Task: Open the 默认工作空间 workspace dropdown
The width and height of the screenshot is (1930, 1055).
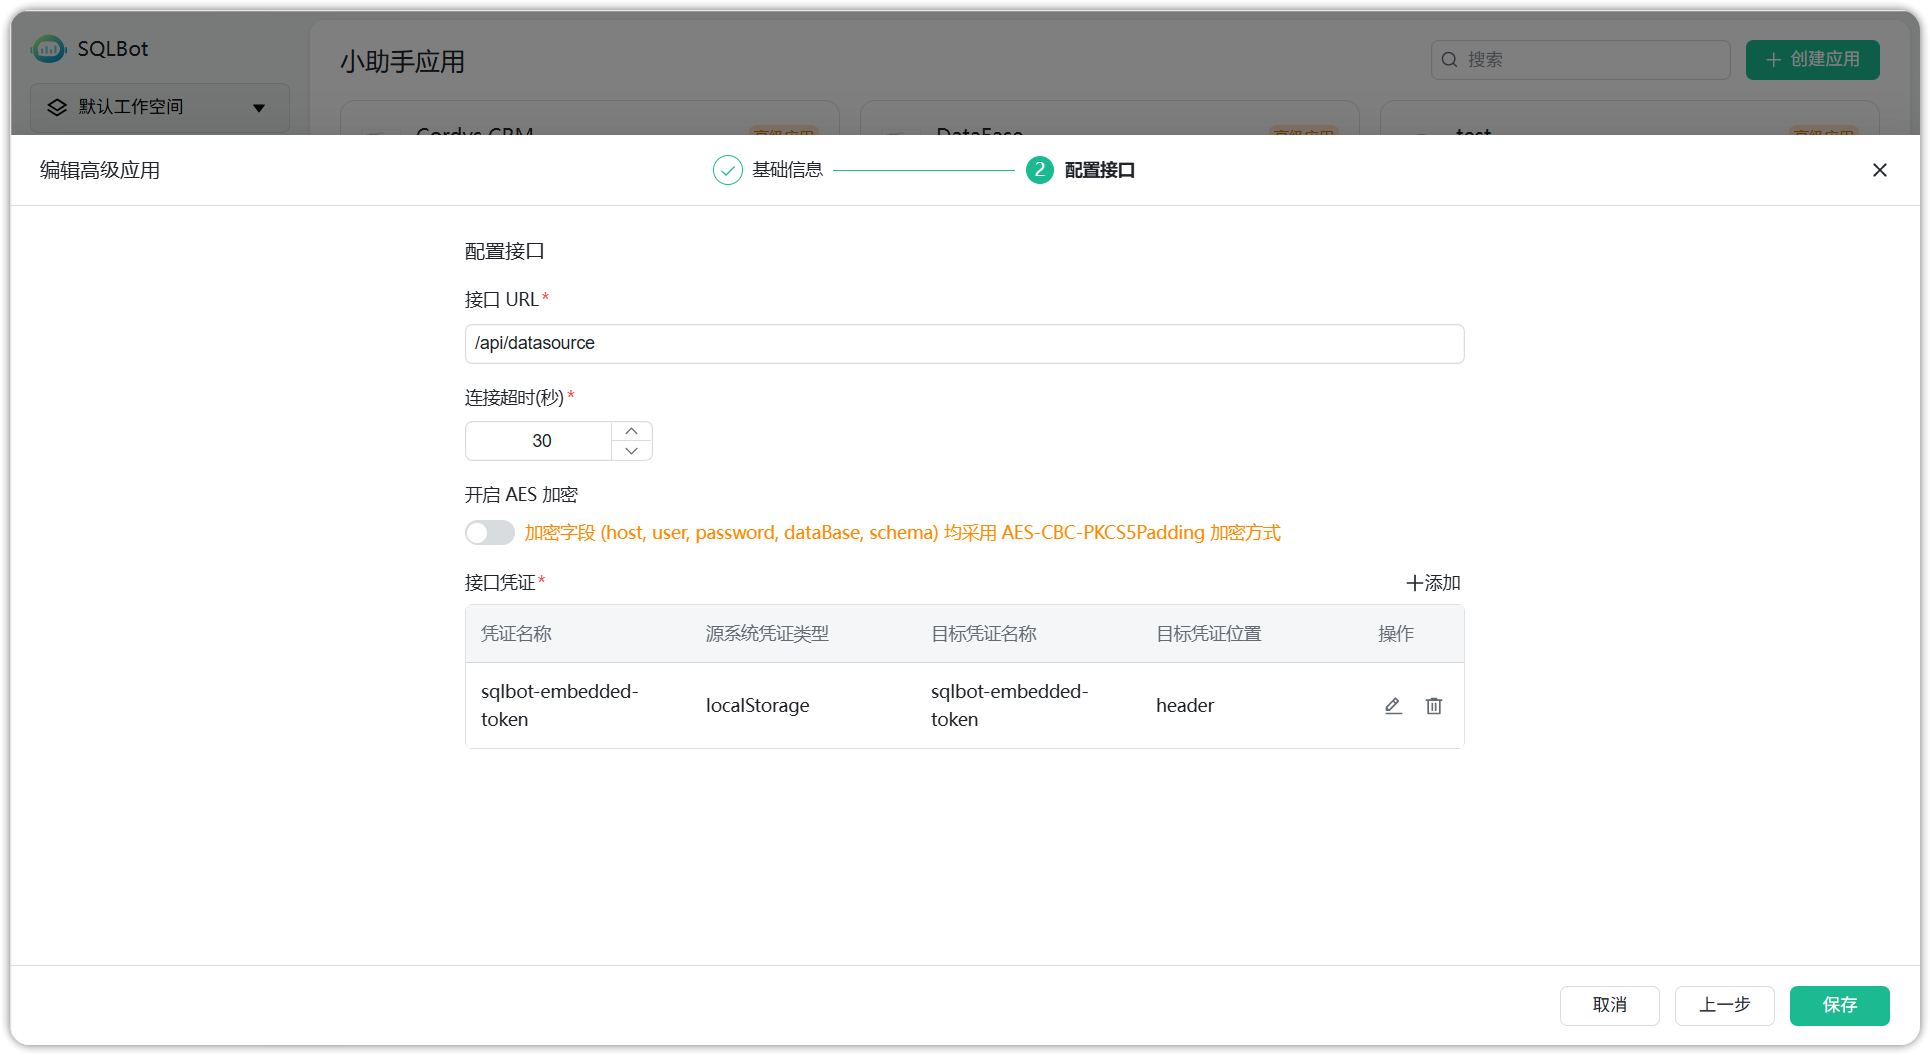Action: (160, 107)
